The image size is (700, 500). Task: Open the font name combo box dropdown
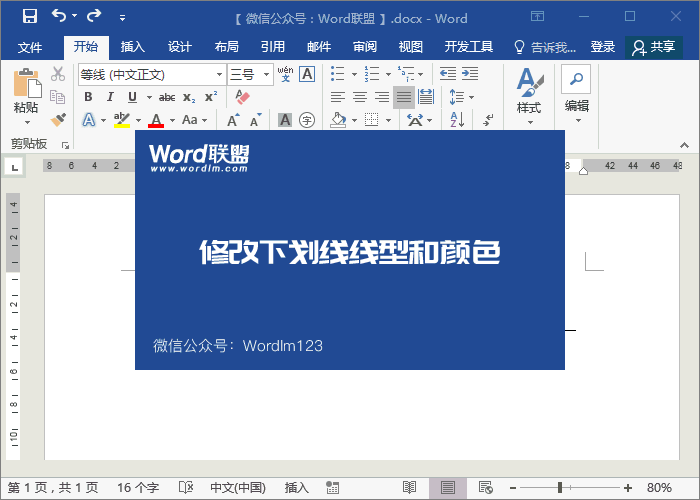pos(219,75)
